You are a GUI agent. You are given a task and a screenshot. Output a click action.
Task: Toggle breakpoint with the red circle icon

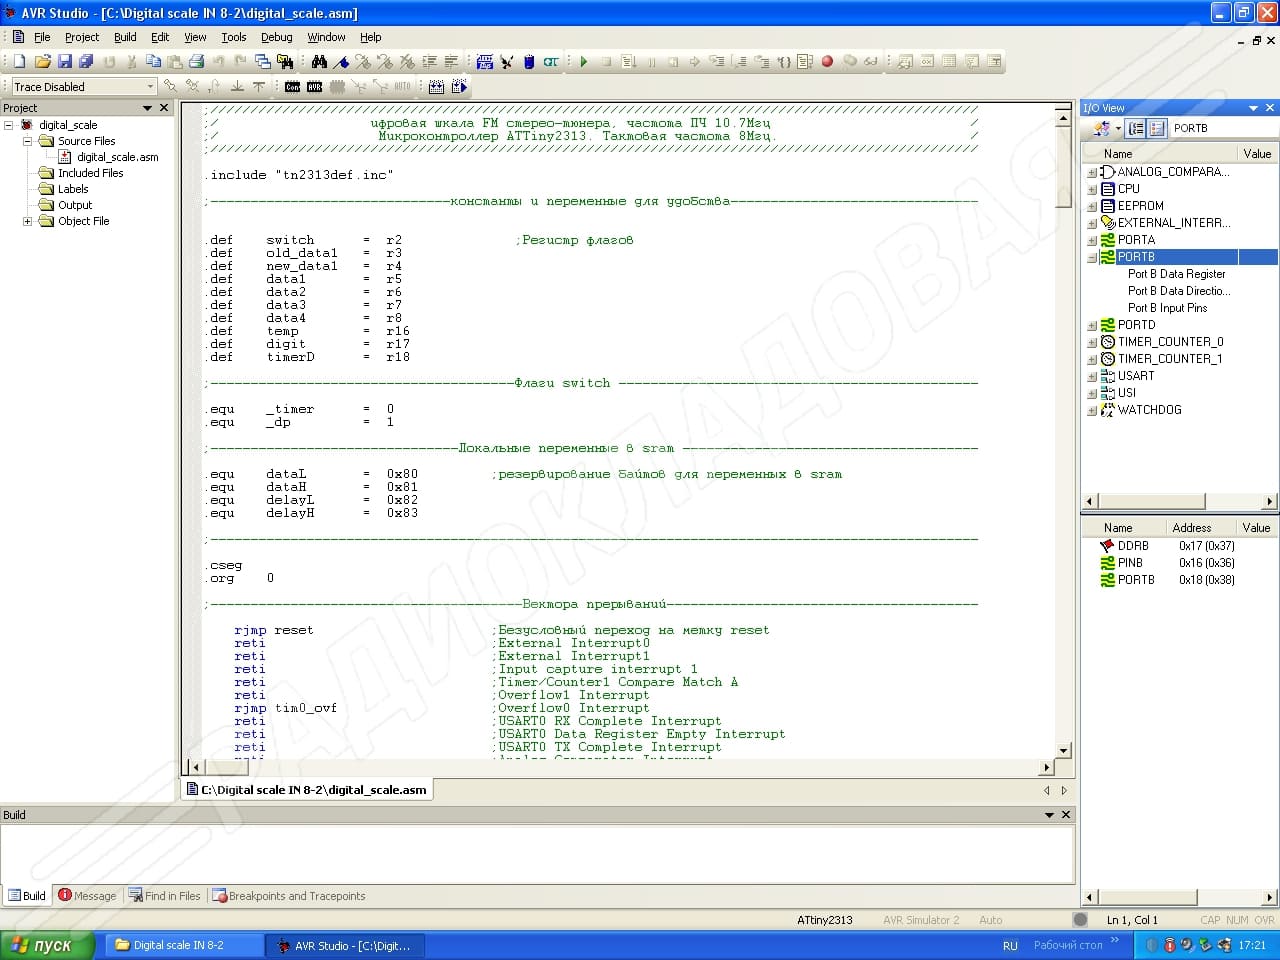tap(827, 62)
